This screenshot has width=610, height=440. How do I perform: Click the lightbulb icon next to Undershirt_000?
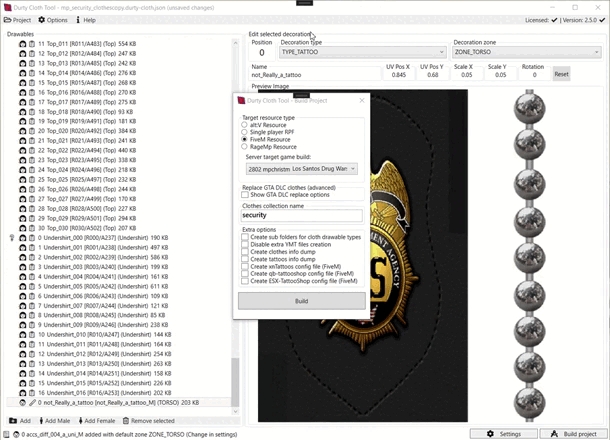tap(13, 238)
